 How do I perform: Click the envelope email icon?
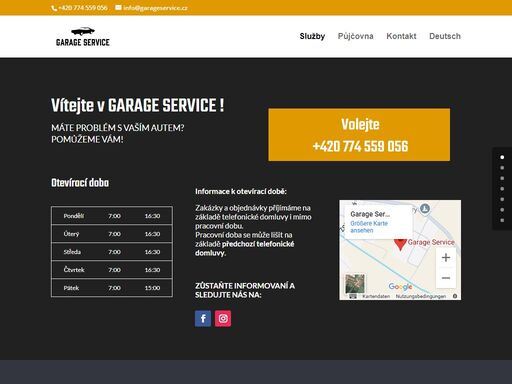tap(118, 7)
